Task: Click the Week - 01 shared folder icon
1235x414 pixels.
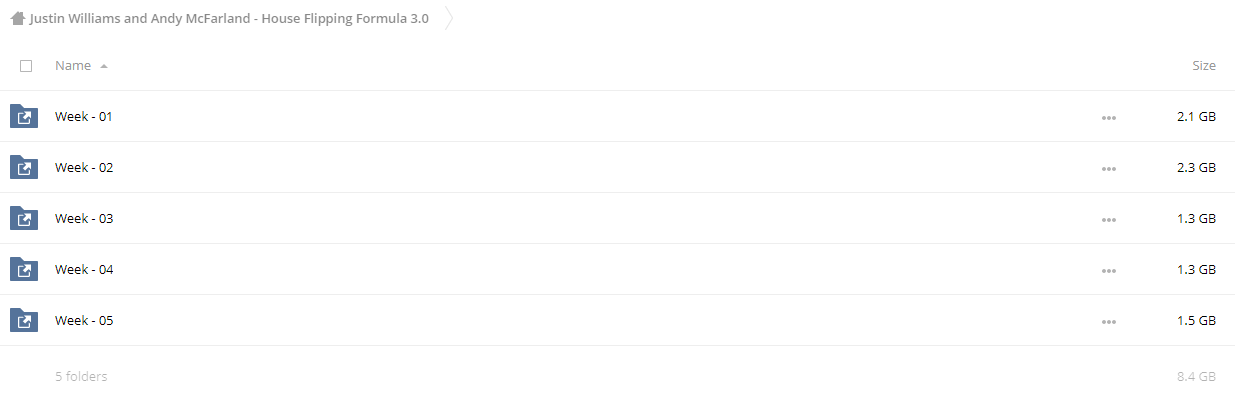Action: tap(24, 117)
